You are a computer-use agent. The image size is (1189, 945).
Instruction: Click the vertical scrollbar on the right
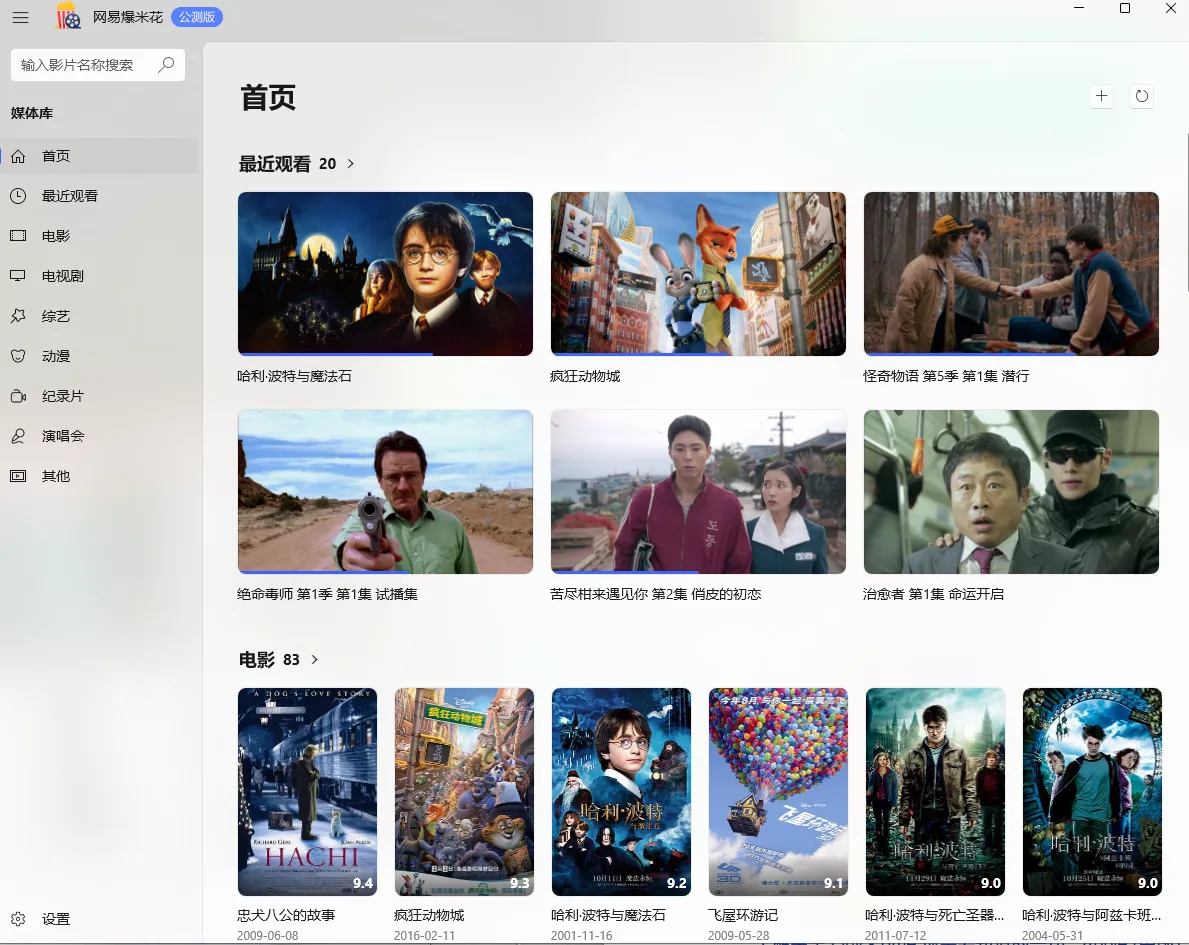pyautogui.click(x=1186, y=212)
